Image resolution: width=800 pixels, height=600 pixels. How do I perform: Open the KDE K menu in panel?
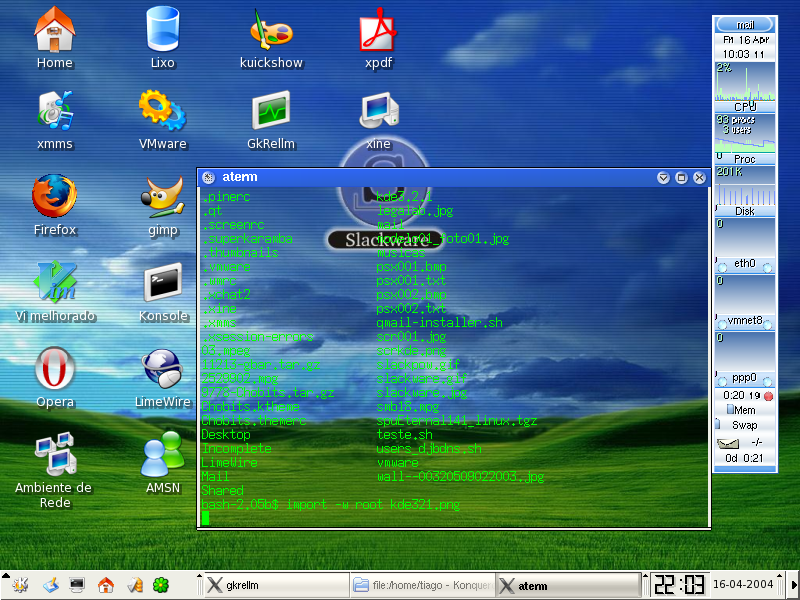(19, 585)
